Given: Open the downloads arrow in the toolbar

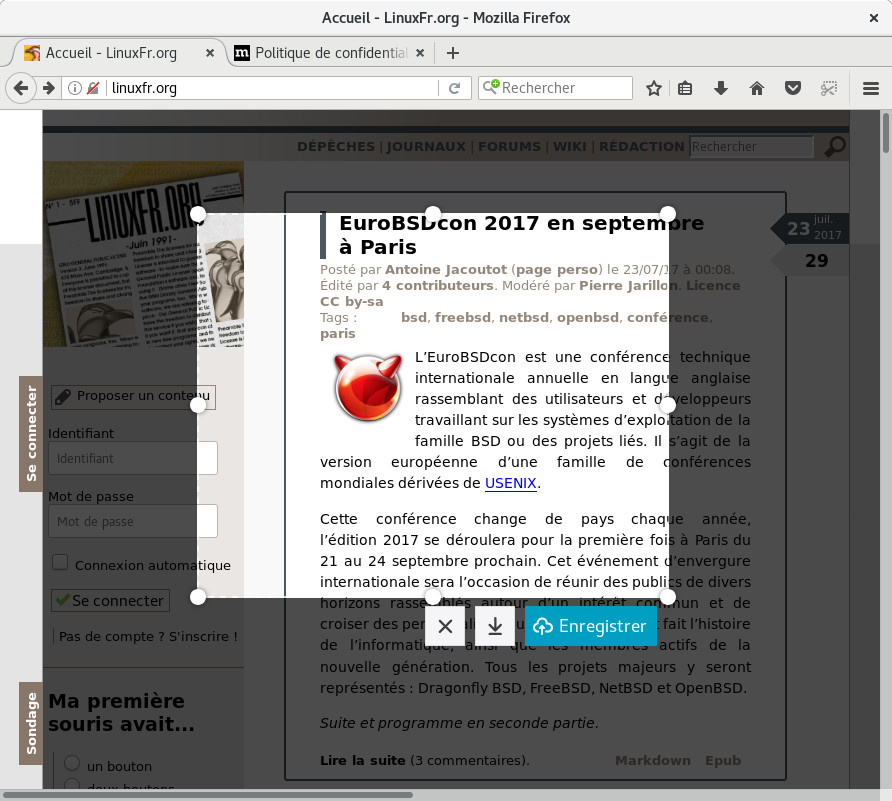Looking at the screenshot, I should point(720,88).
